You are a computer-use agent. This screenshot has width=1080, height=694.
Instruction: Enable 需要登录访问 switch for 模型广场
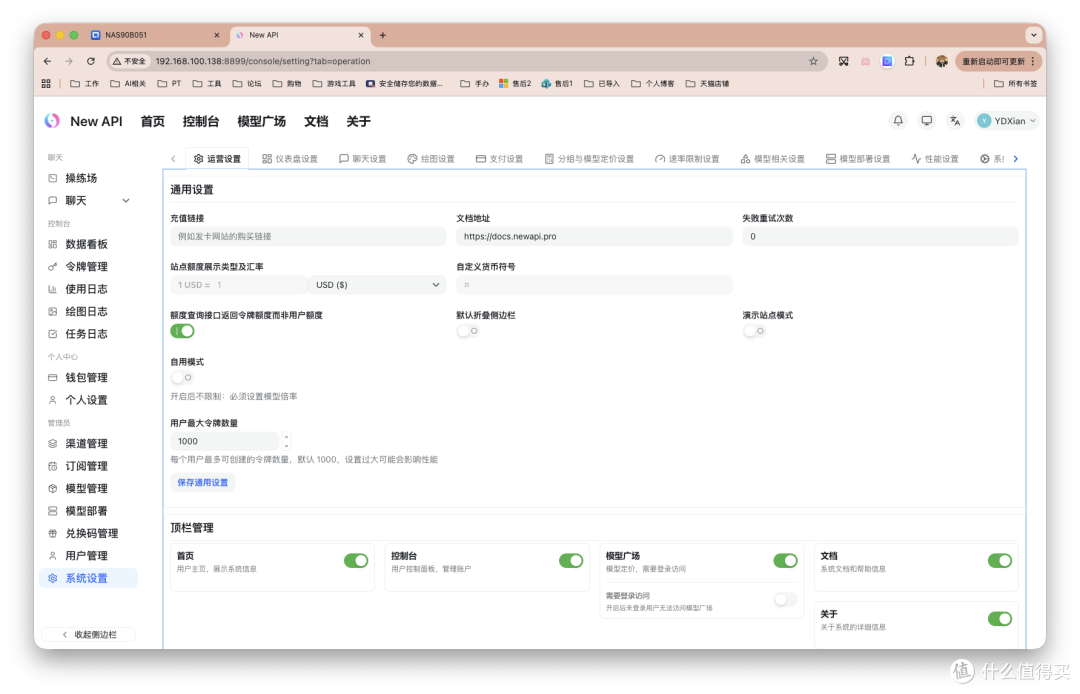(785, 600)
